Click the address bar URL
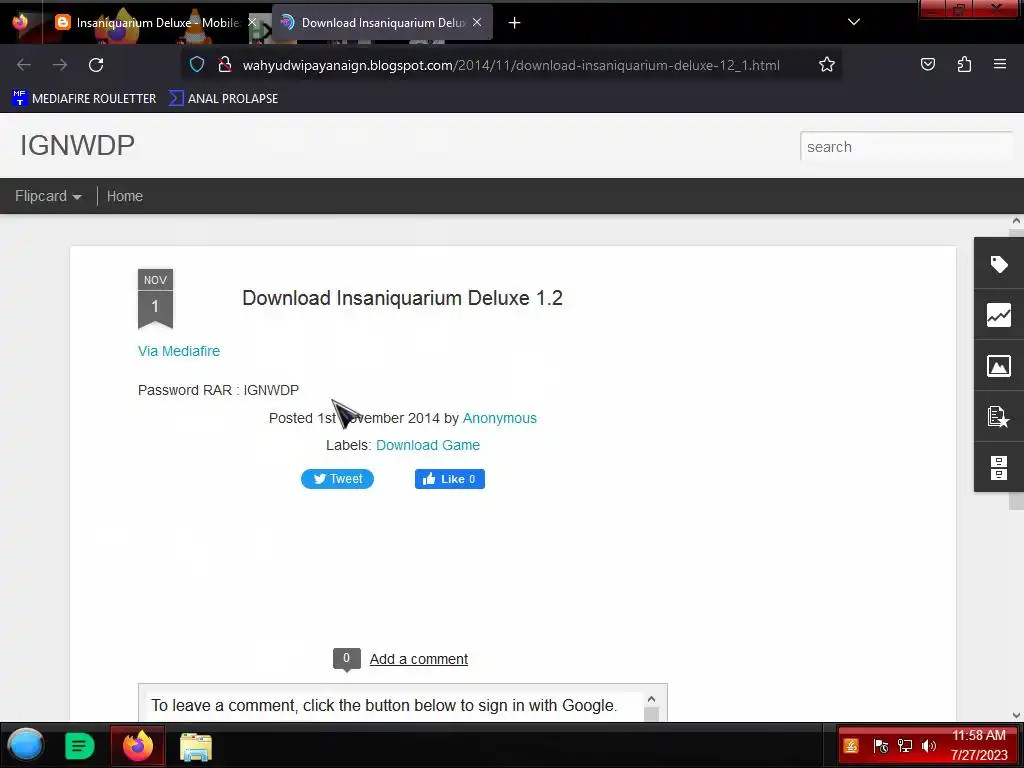1024x768 pixels. point(511,65)
